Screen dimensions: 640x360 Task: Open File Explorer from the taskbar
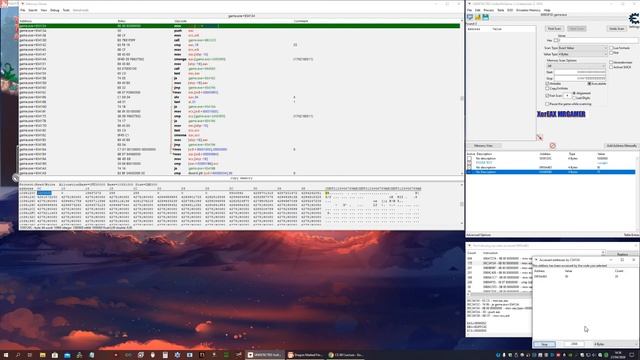(x=42, y=355)
